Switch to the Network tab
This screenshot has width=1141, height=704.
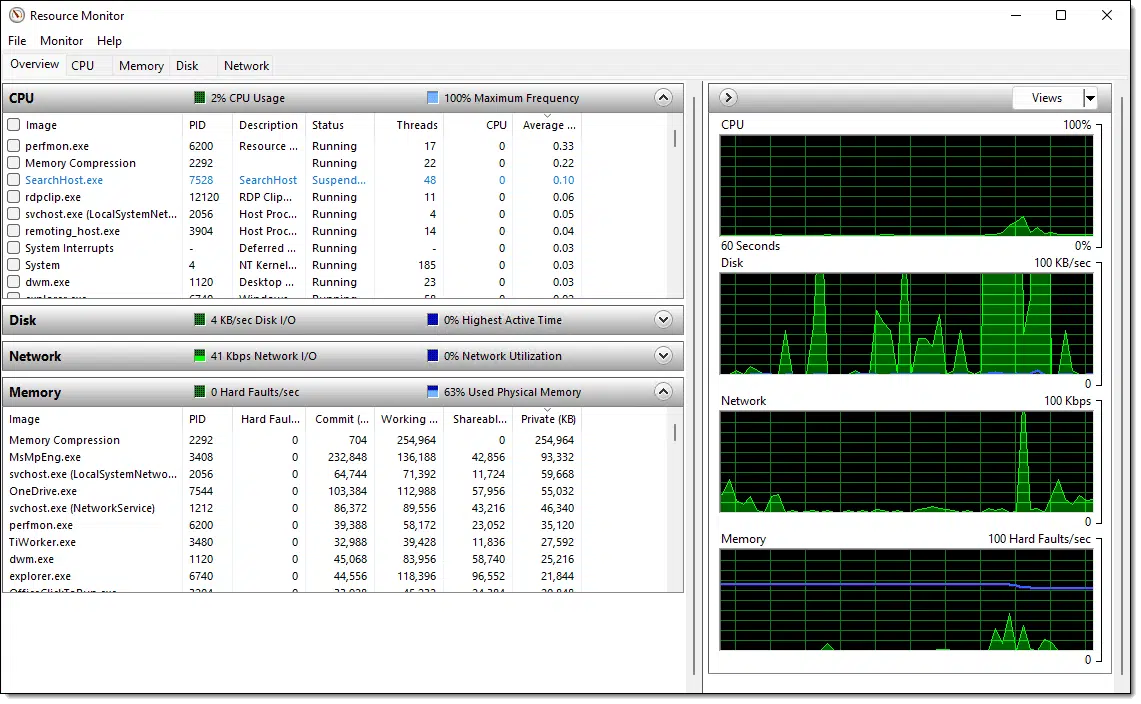247,66
